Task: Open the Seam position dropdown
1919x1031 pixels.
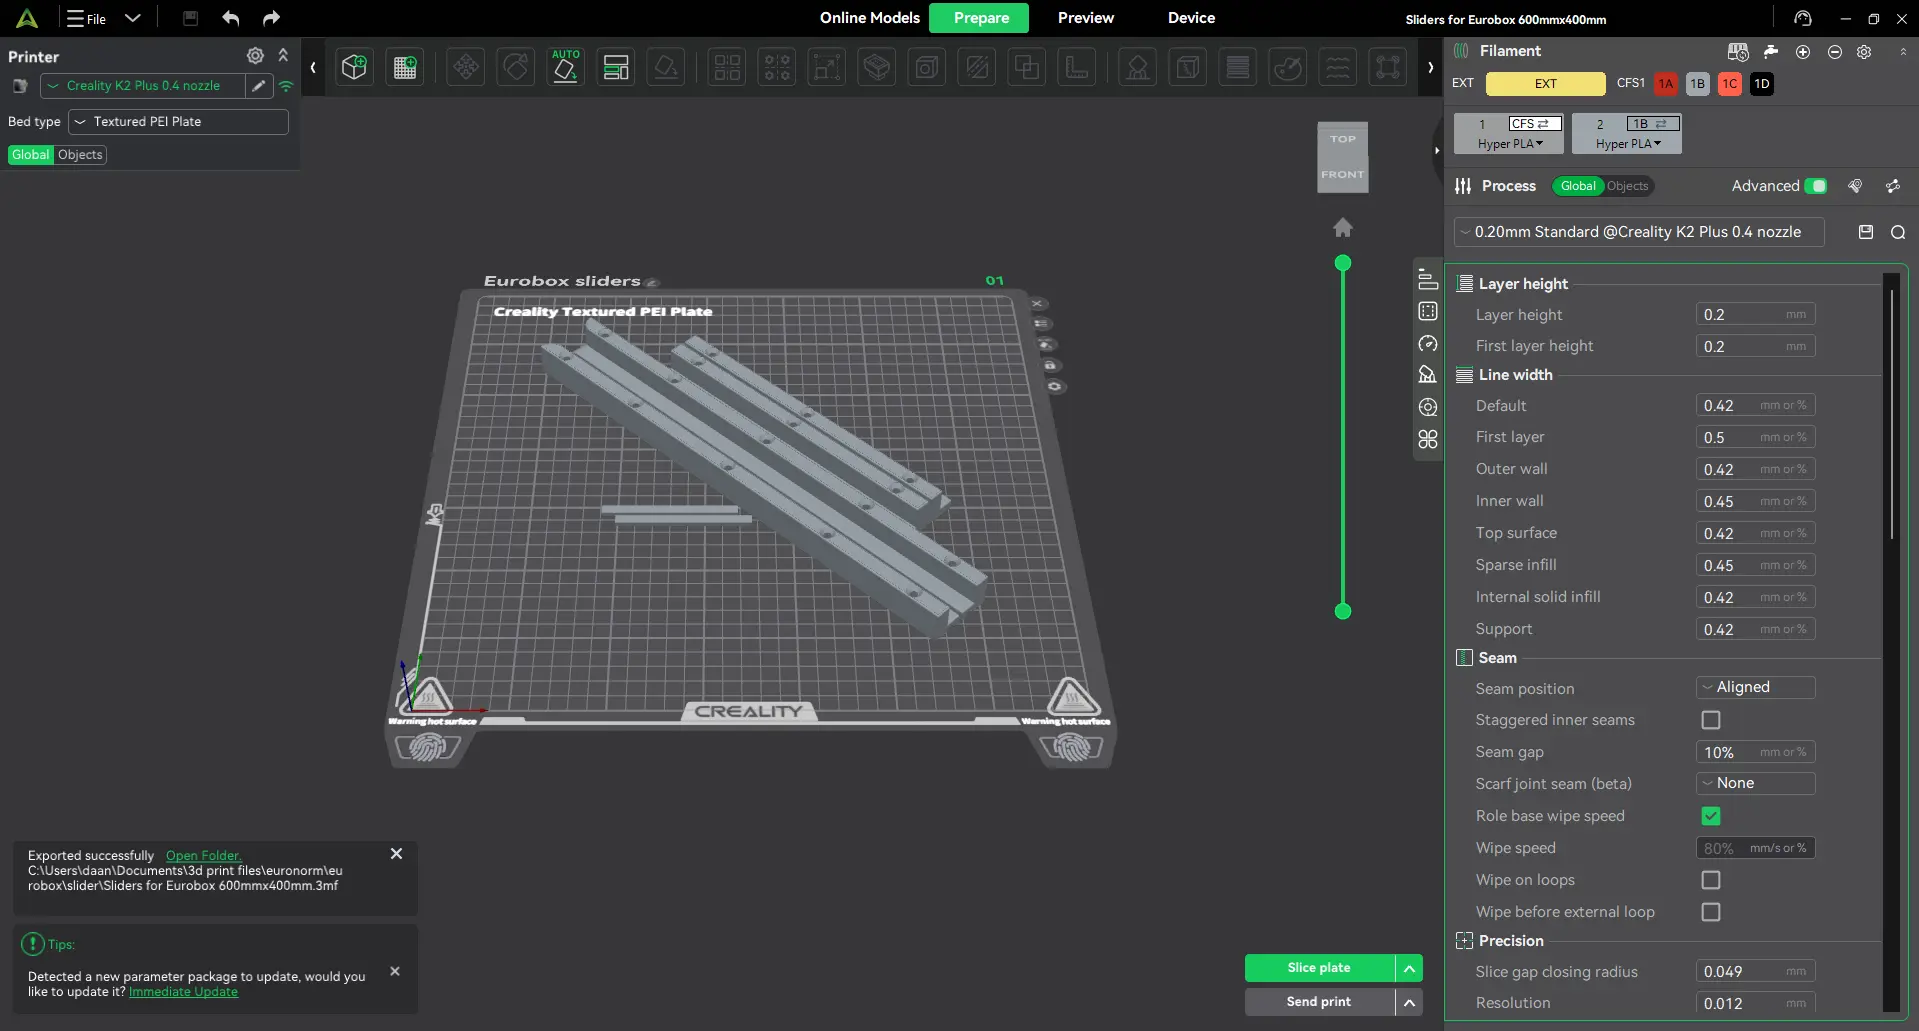Action: (x=1755, y=688)
